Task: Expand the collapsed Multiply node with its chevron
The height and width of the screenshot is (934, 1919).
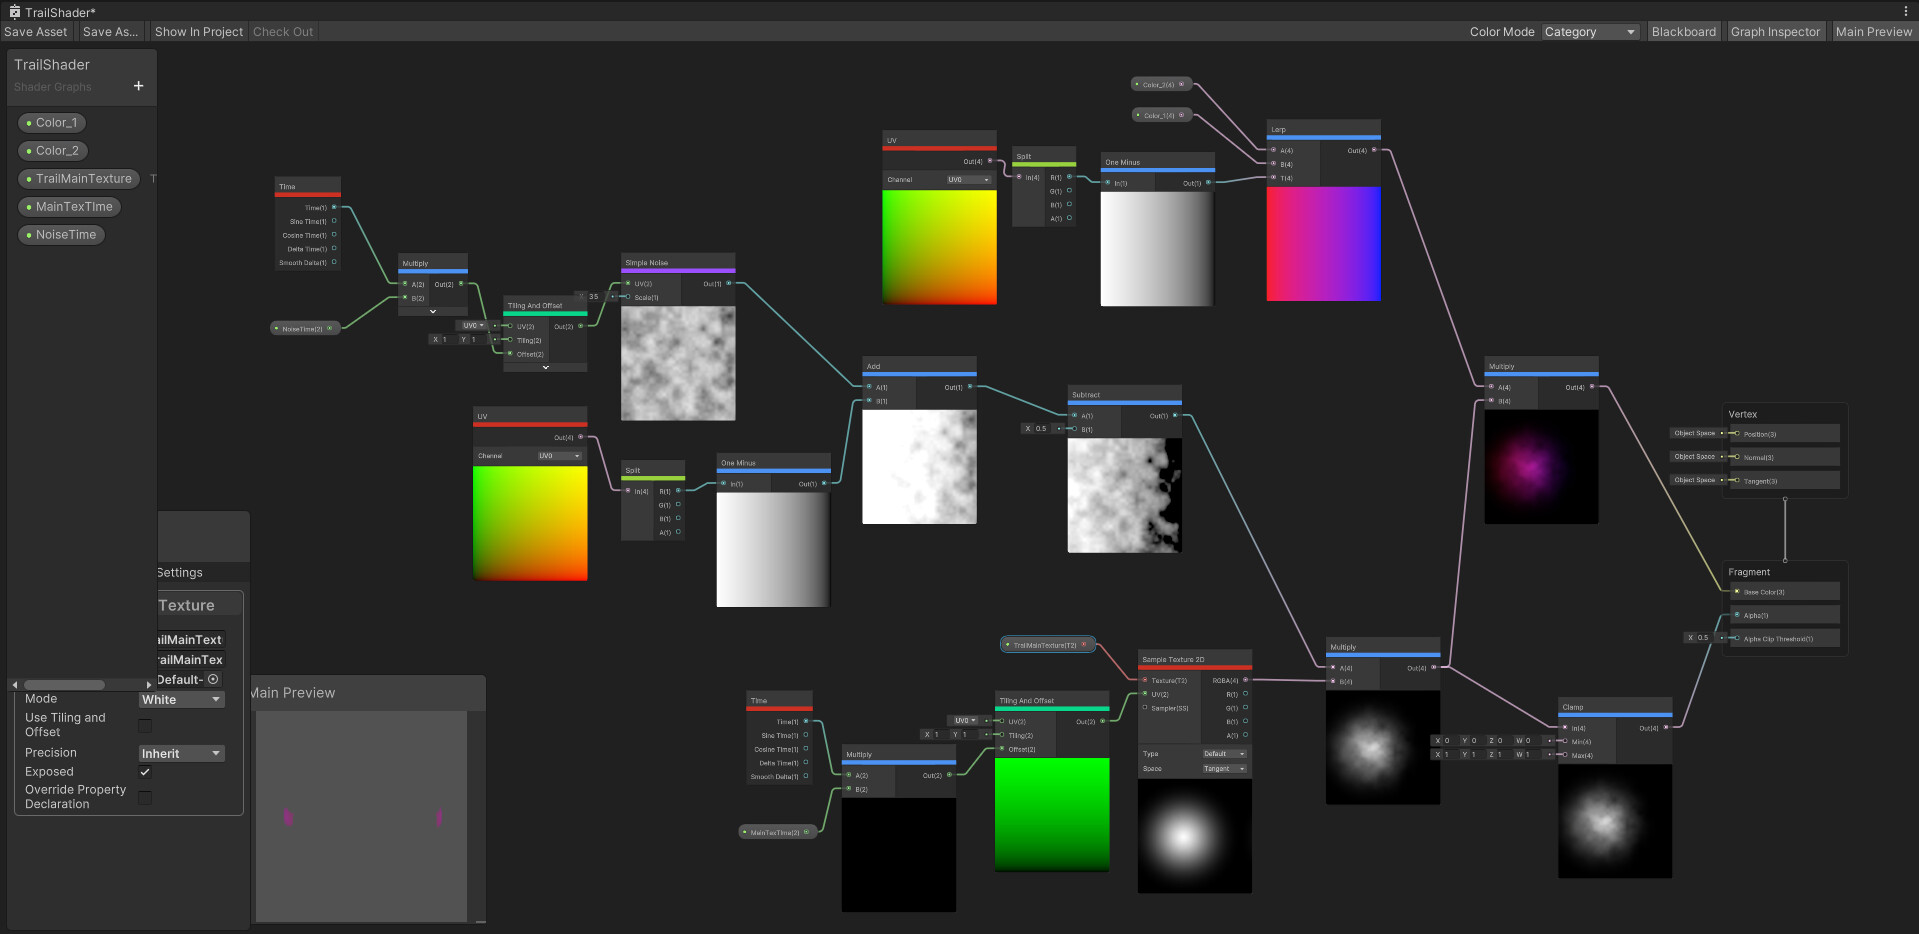Action: (x=432, y=311)
